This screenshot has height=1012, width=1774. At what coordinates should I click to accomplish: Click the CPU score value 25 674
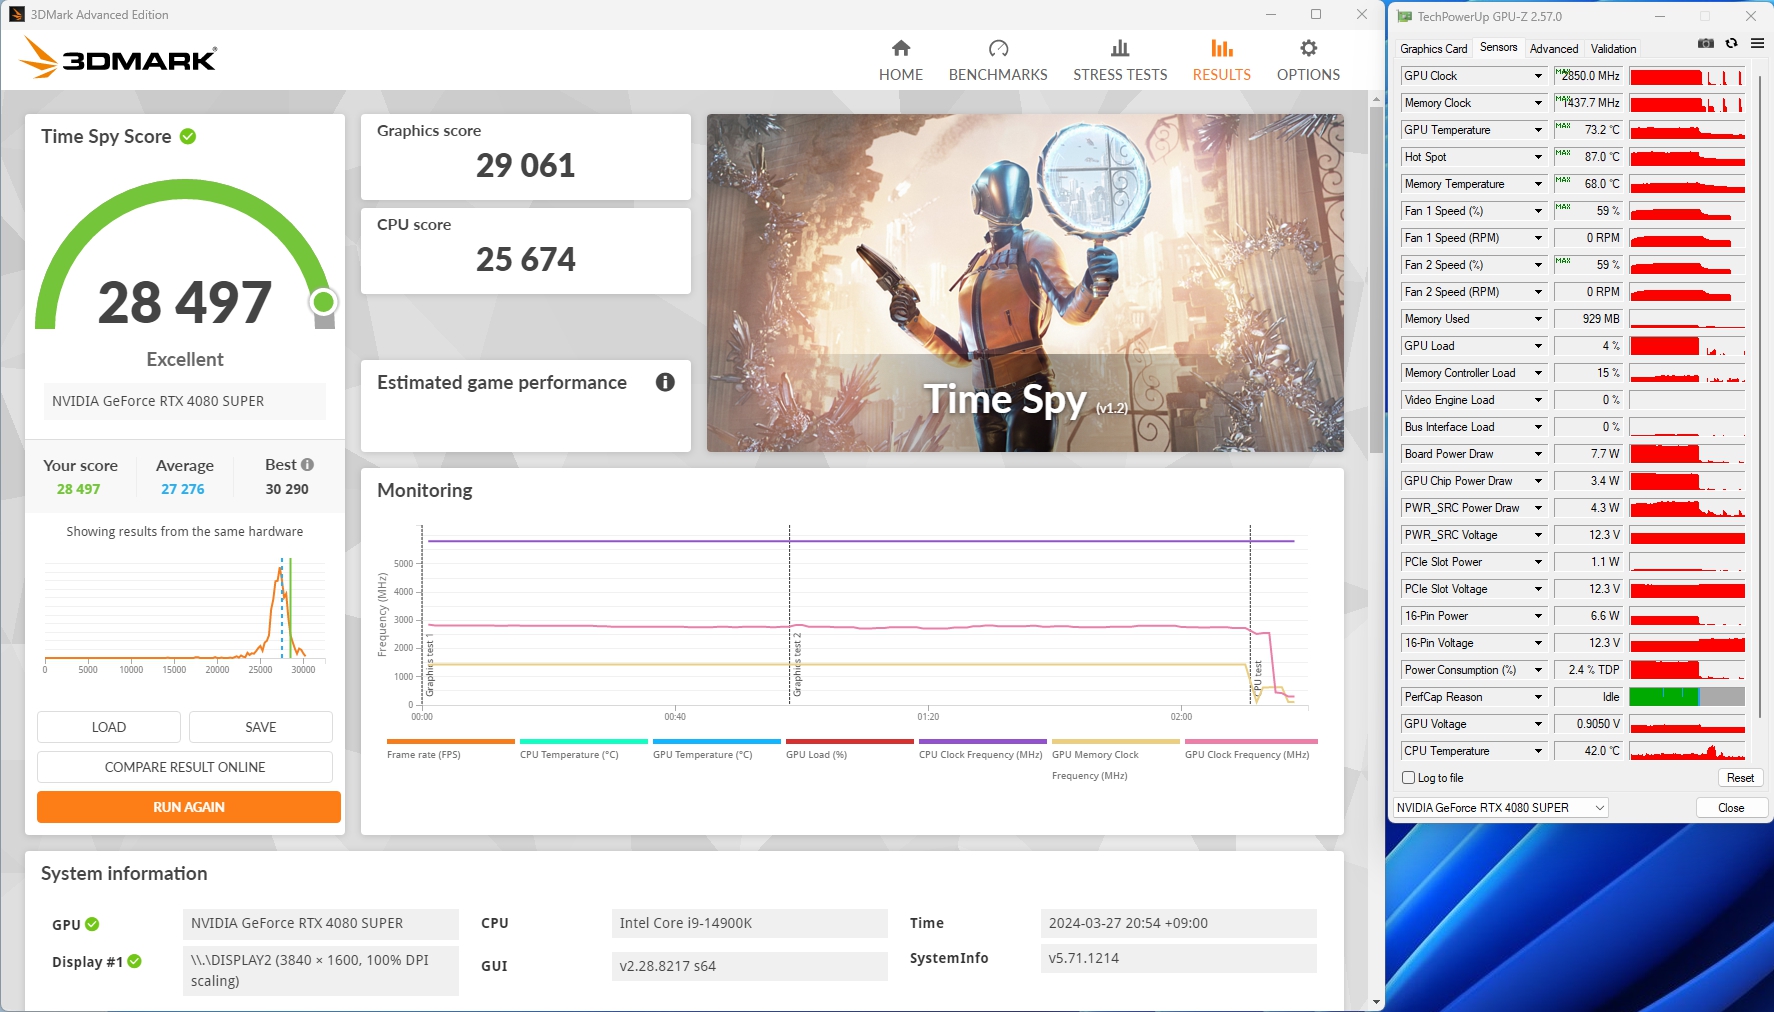(526, 259)
